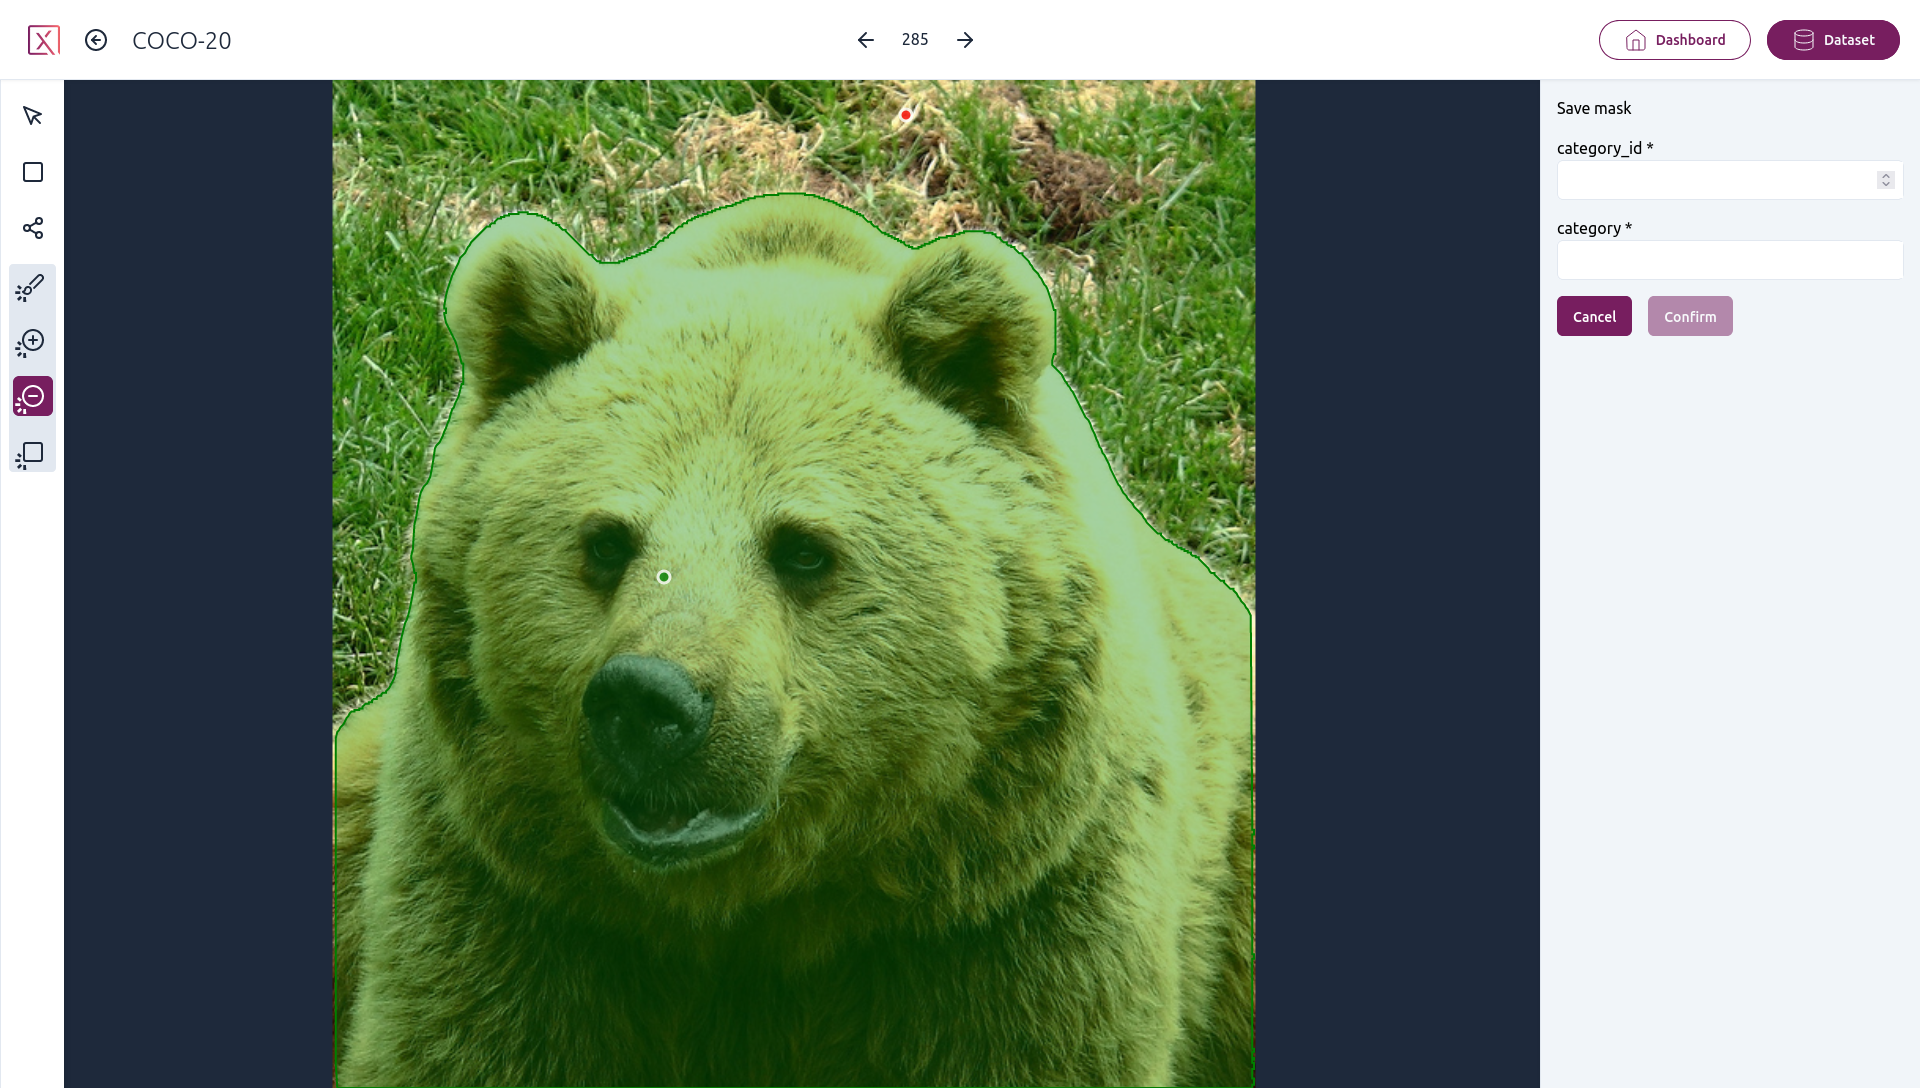This screenshot has width=1920, height=1088.
Task: Select the Remove/Subtract mask tool
Action: [32, 396]
